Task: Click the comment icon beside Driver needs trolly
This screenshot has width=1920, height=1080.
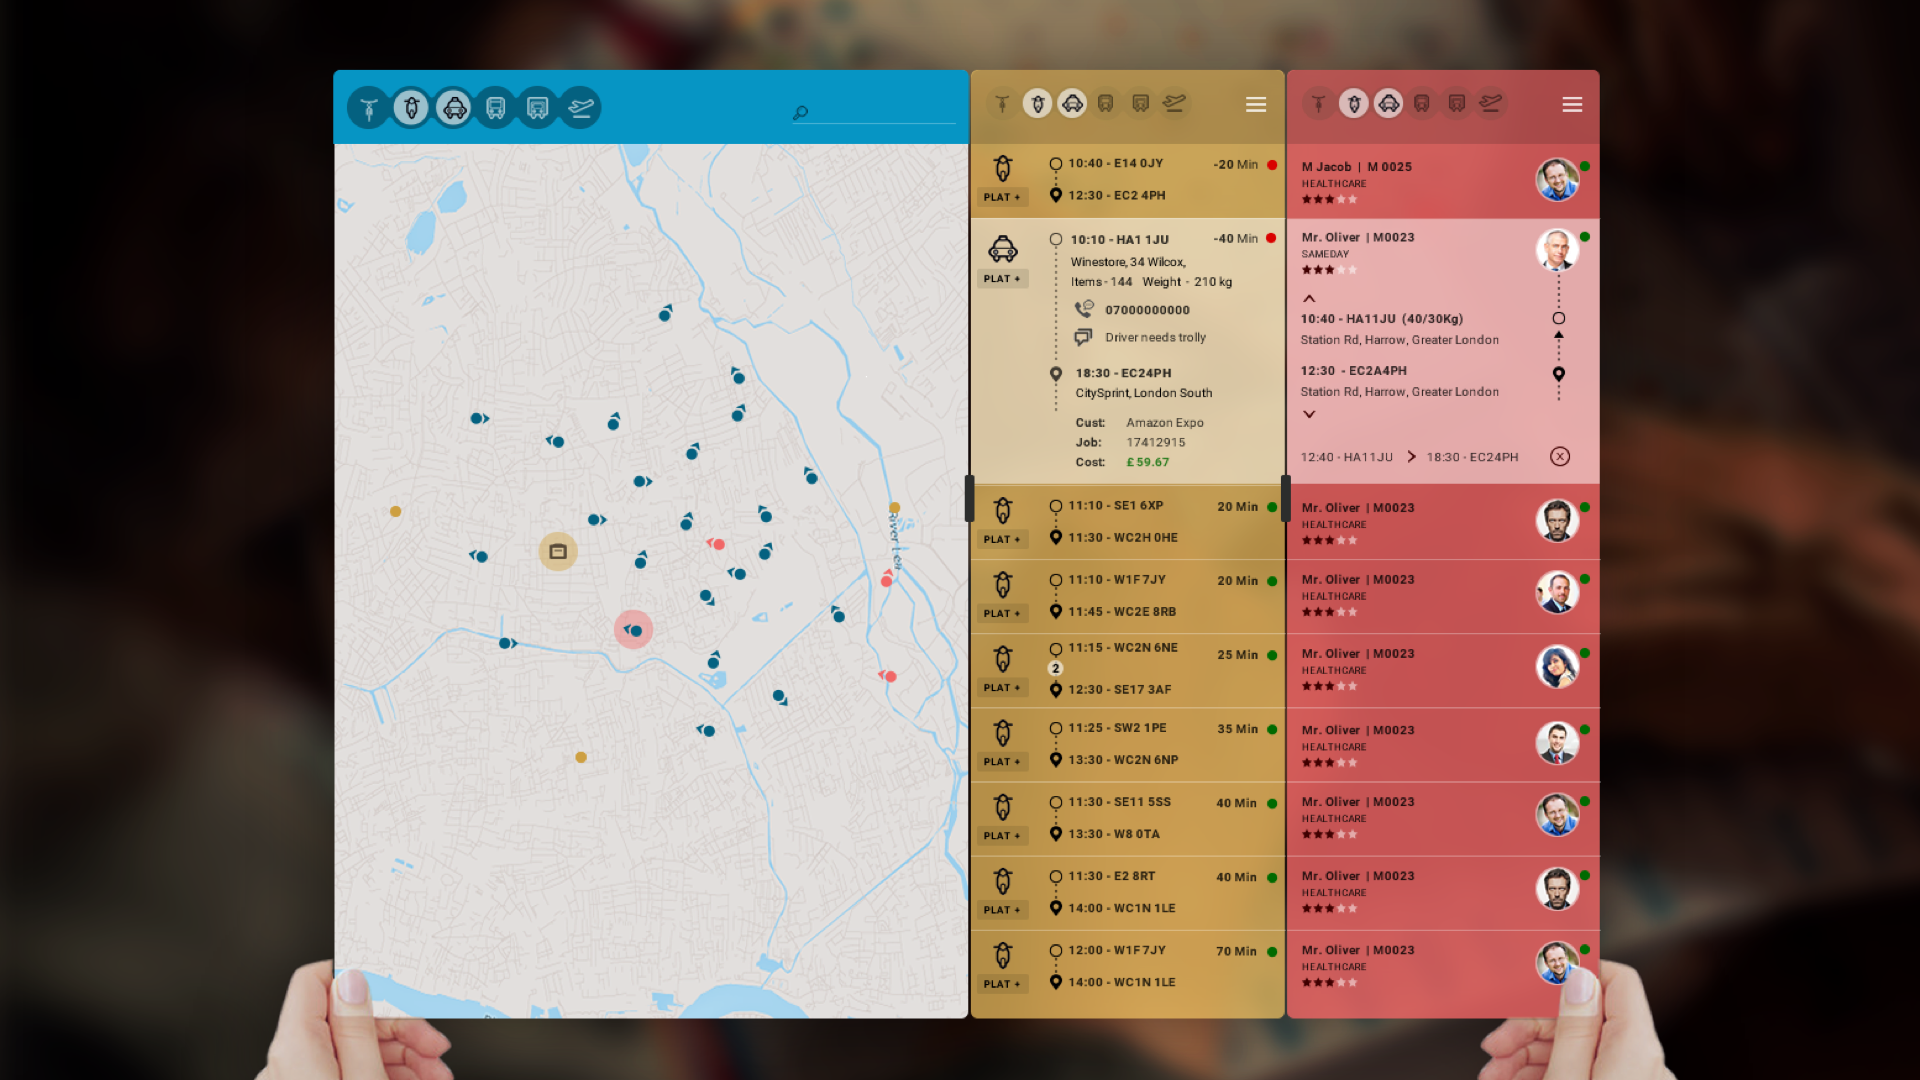Action: pyautogui.click(x=1083, y=337)
